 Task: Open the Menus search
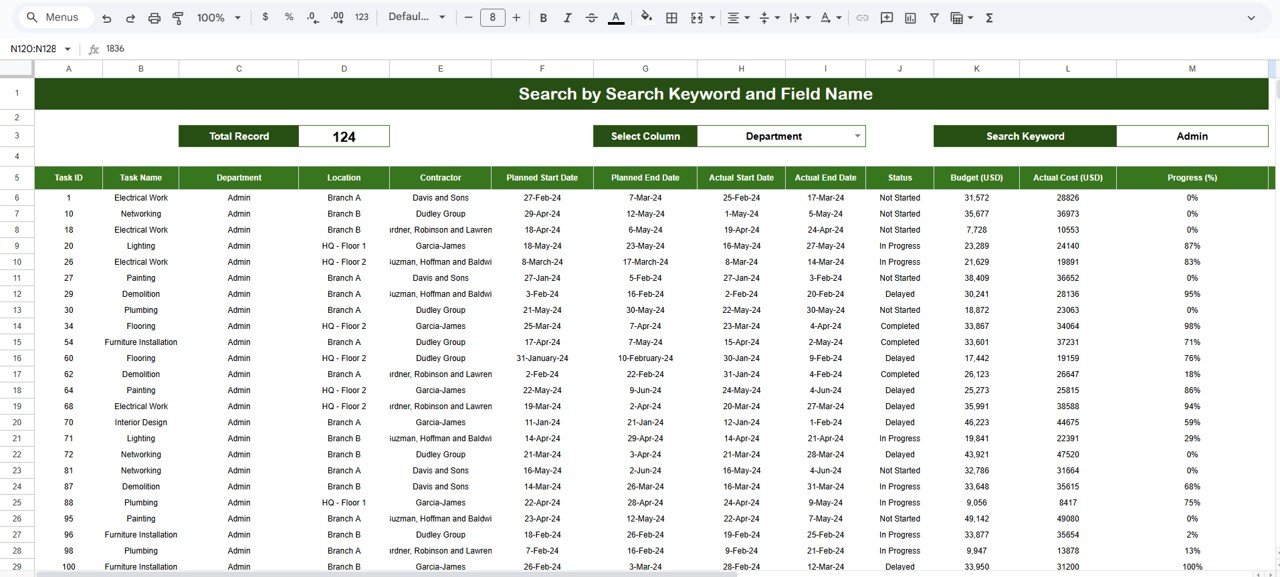tap(55, 17)
